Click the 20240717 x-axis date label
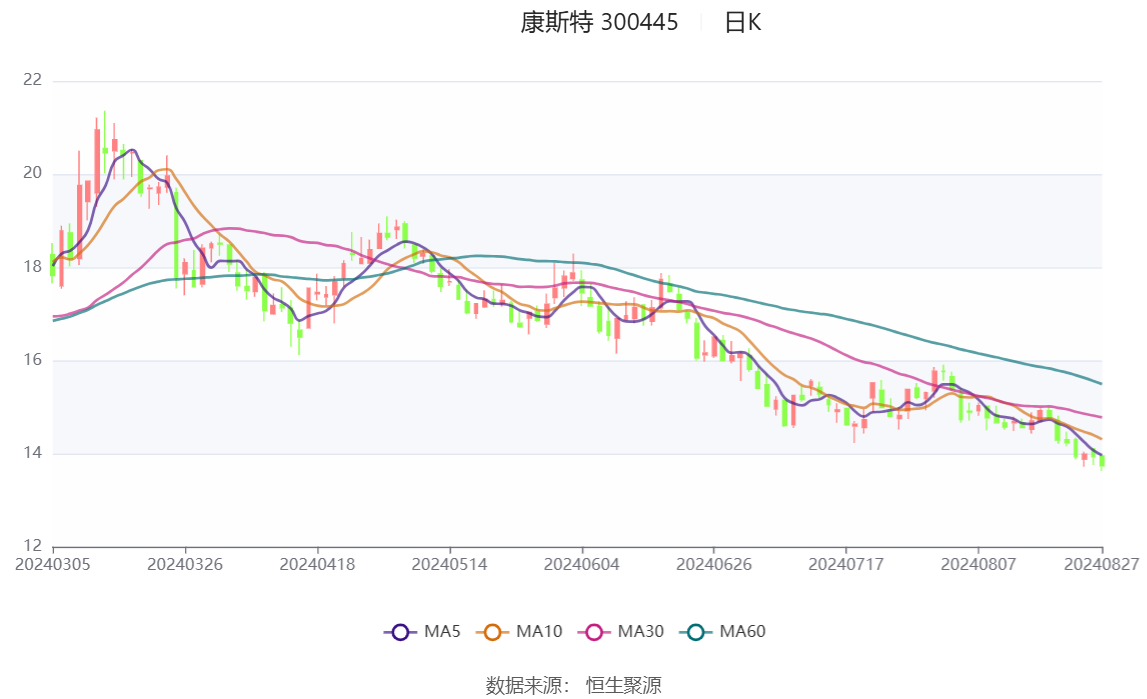 click(x=846, y=564)
